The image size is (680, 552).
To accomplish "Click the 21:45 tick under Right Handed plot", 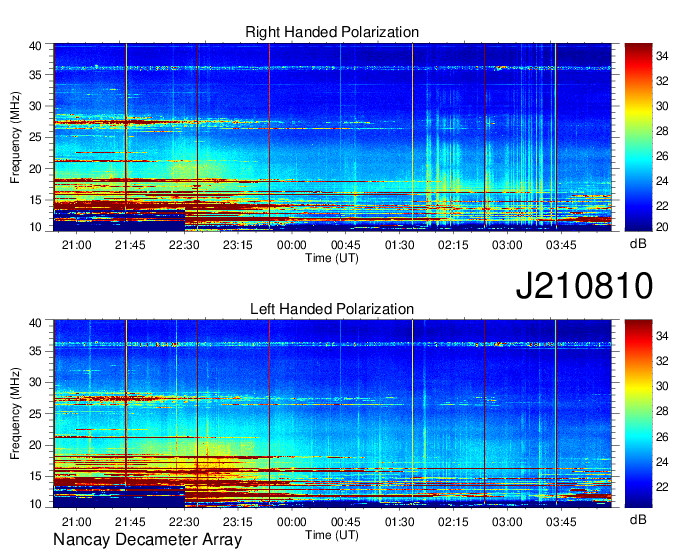I will click(130, 245).
